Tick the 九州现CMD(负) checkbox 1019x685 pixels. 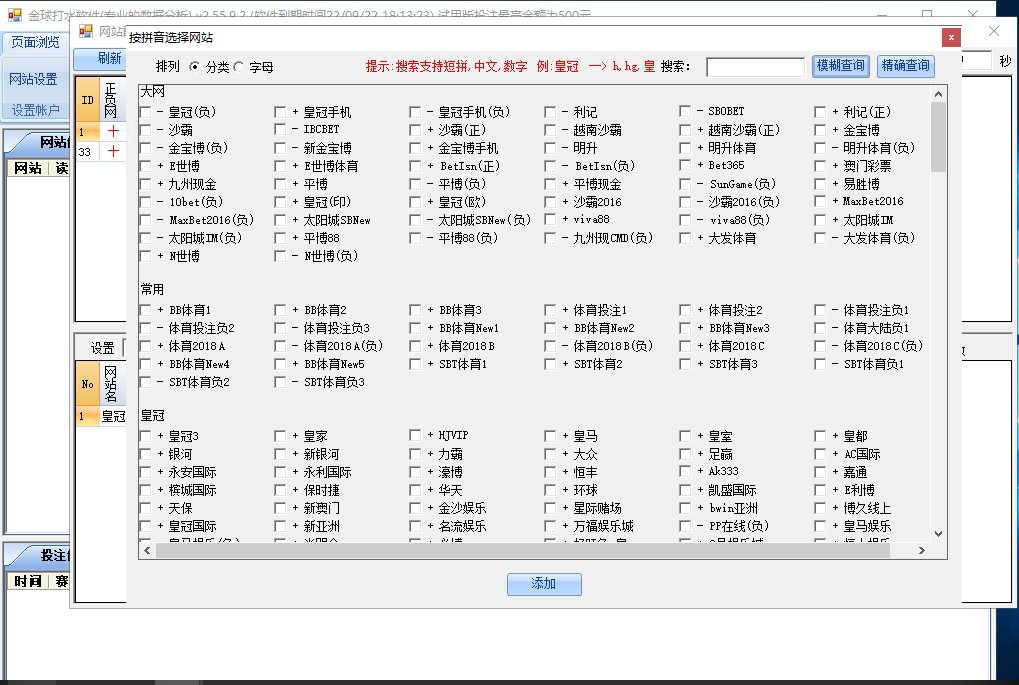tap(550, 239)
